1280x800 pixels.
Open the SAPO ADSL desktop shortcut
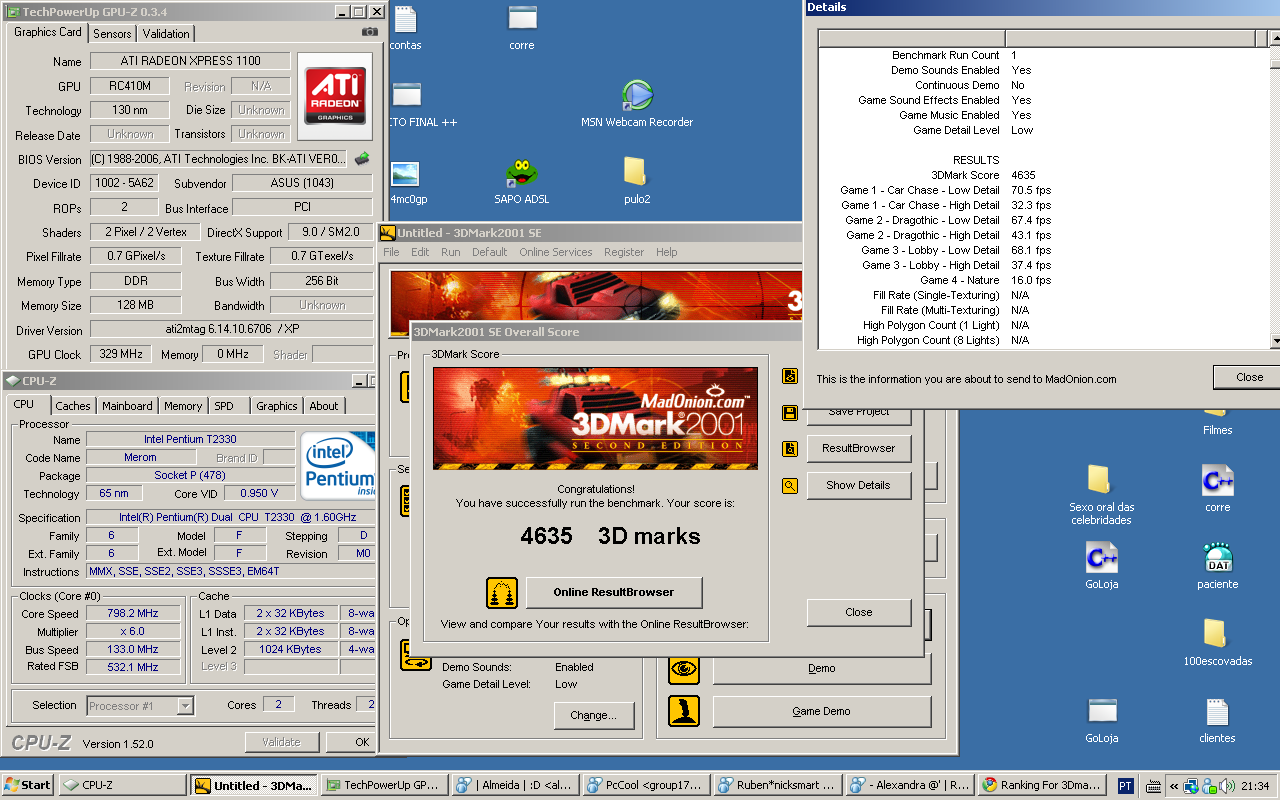(x=522, y=181)
